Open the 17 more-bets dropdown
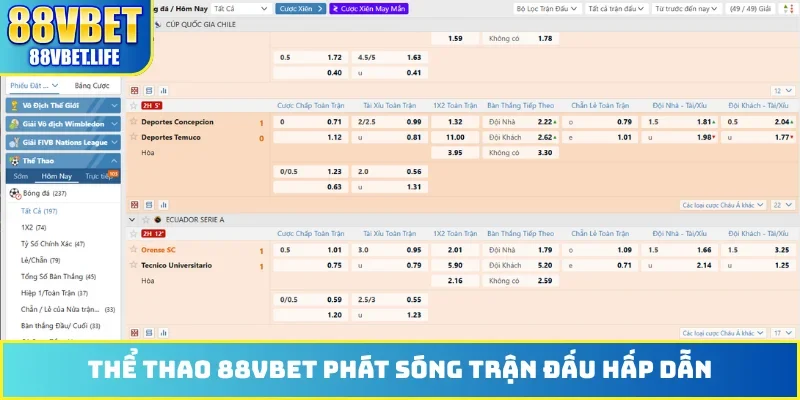Image resolution: width=800 pixels, height=400 pixels. point(783,333)
